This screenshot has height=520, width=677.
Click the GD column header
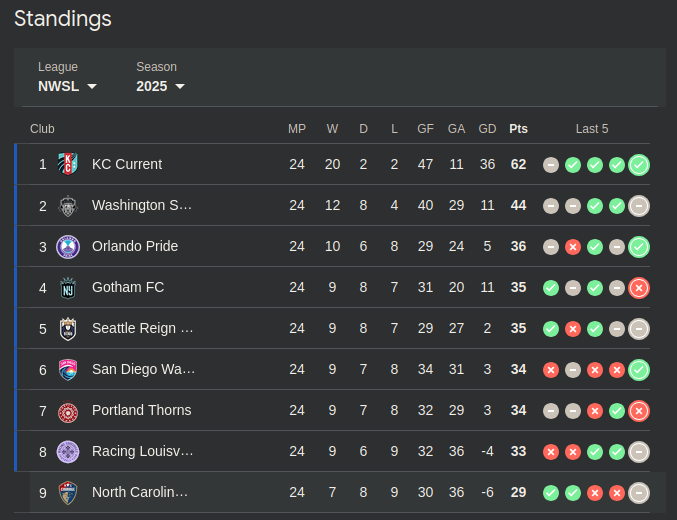point(487,129)
